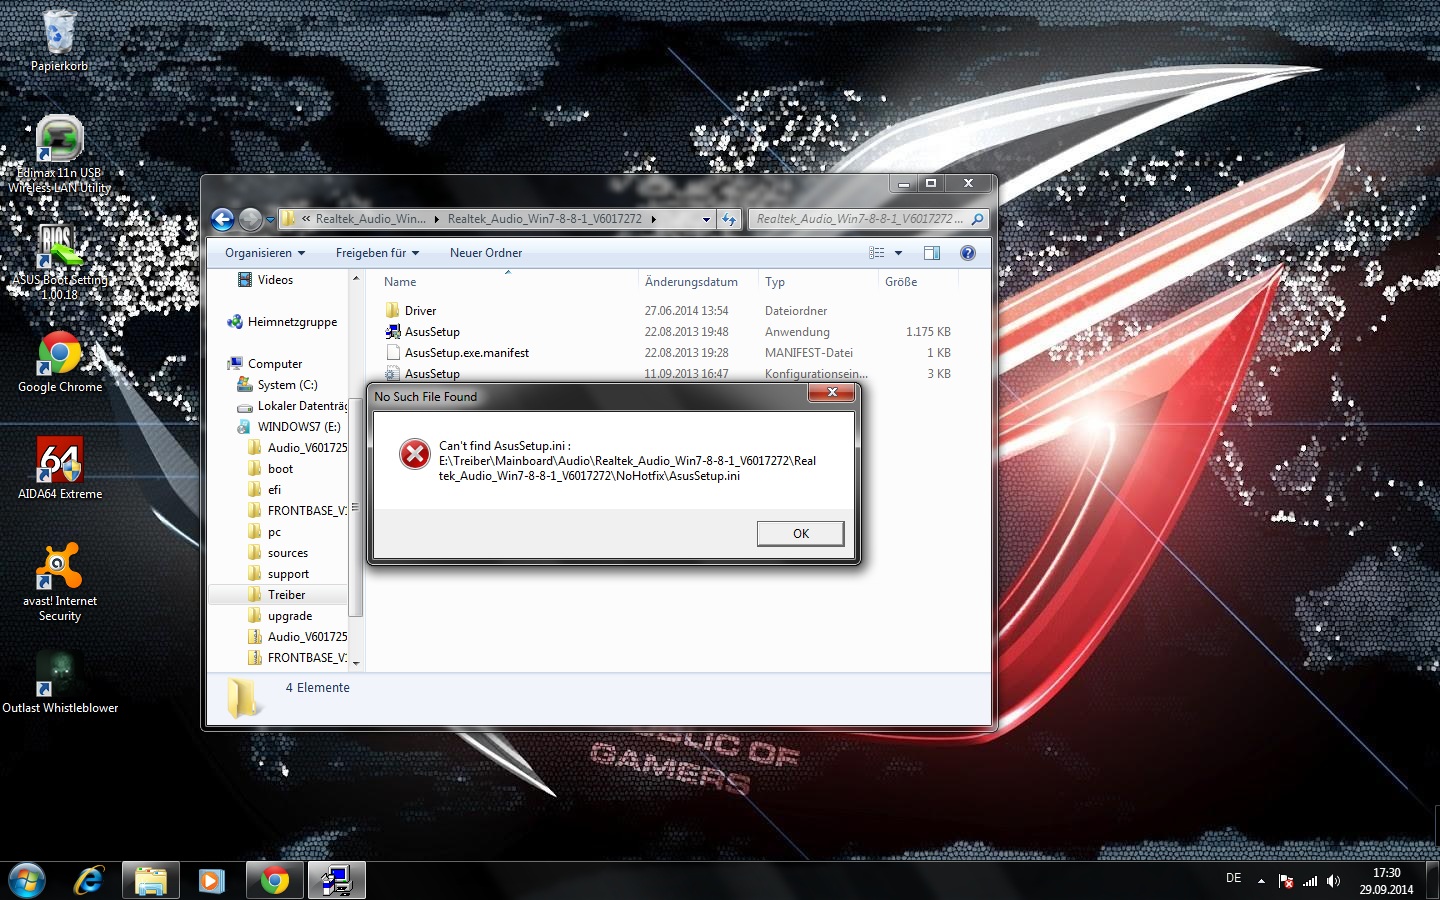Image resolution: width=1440 pixels, height=900 pixels.
Task: Select the Driver folder in file list
Action: [x=420, y=311]
